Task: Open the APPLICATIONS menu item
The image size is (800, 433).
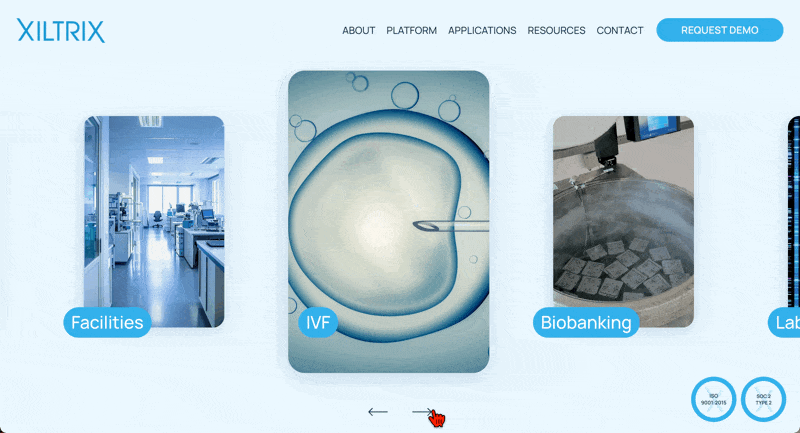Action: (482, 31)
